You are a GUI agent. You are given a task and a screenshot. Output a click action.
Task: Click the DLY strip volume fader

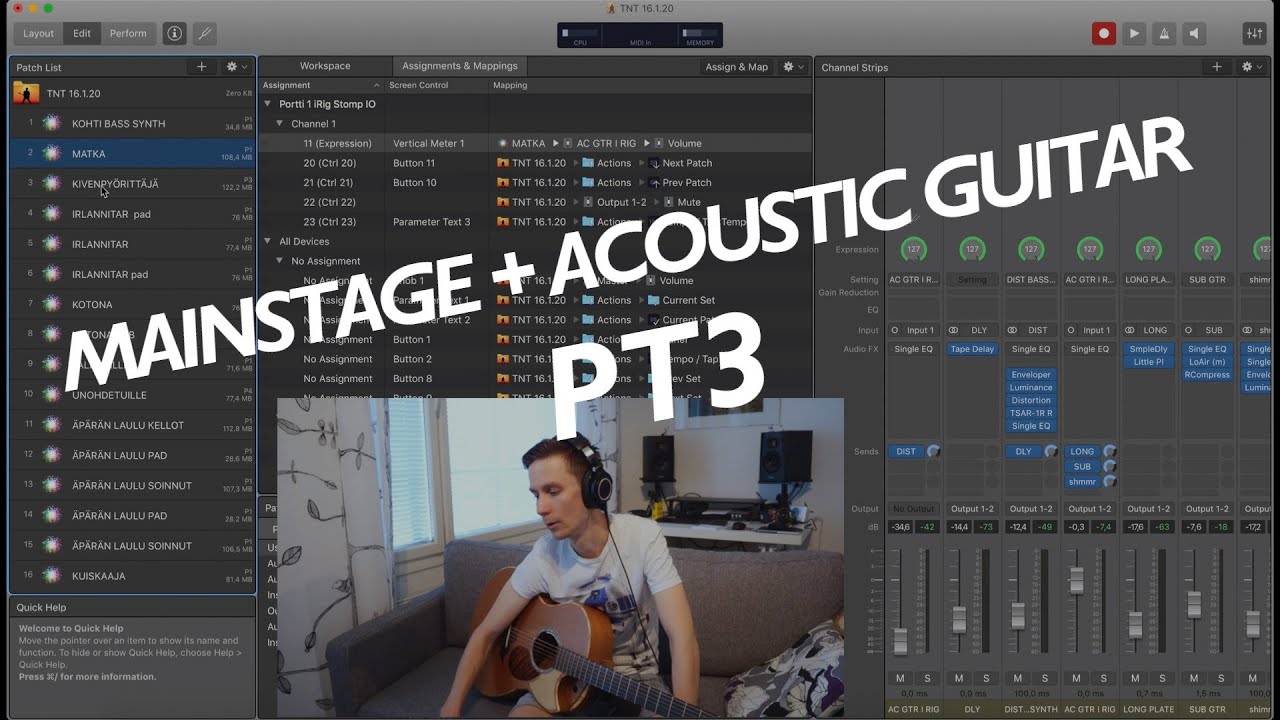959,619
